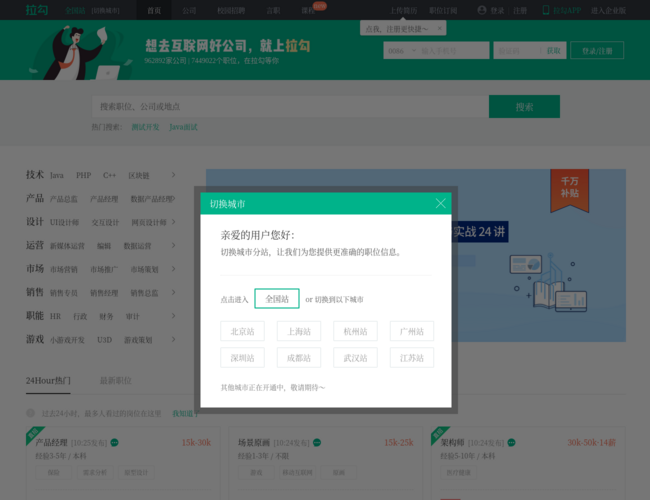Click the 职位订阅 link
The width and height of the screenshot is (650, 500).
(443, 10)
